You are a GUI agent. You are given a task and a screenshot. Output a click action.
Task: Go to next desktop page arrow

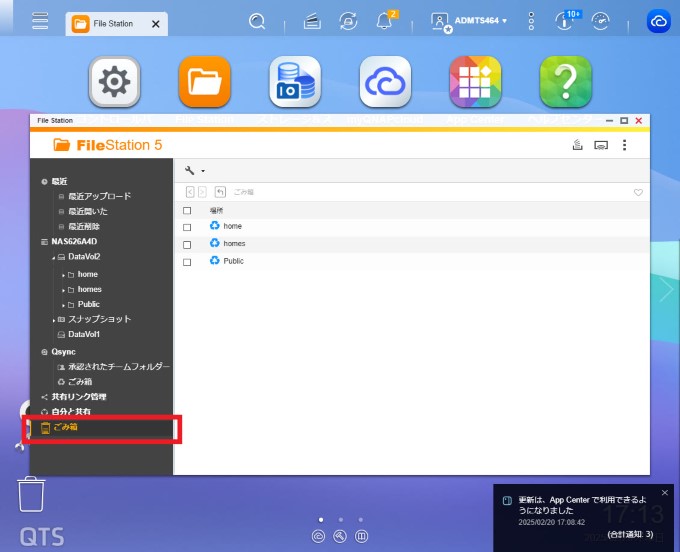click(x=666, y=290)
